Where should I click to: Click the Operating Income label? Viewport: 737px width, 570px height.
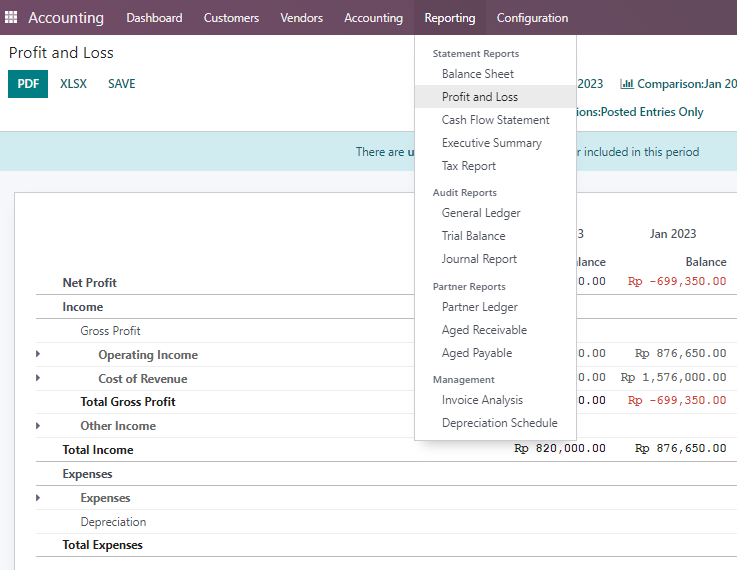148,355
